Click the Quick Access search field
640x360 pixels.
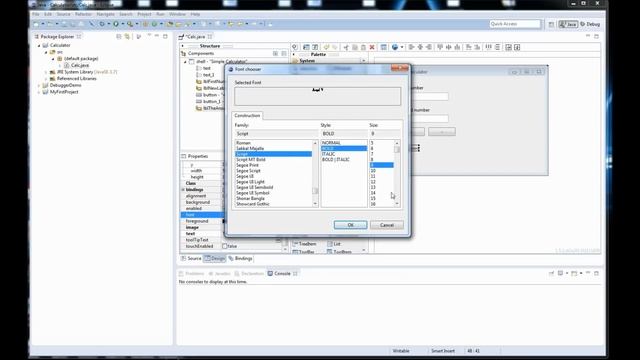(515, 24)
